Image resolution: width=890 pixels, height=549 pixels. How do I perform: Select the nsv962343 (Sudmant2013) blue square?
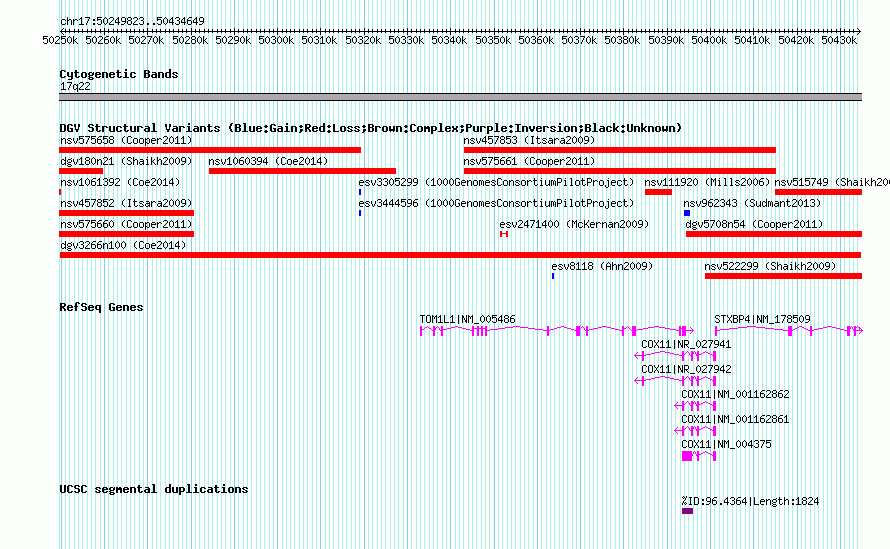pos(687,213)
